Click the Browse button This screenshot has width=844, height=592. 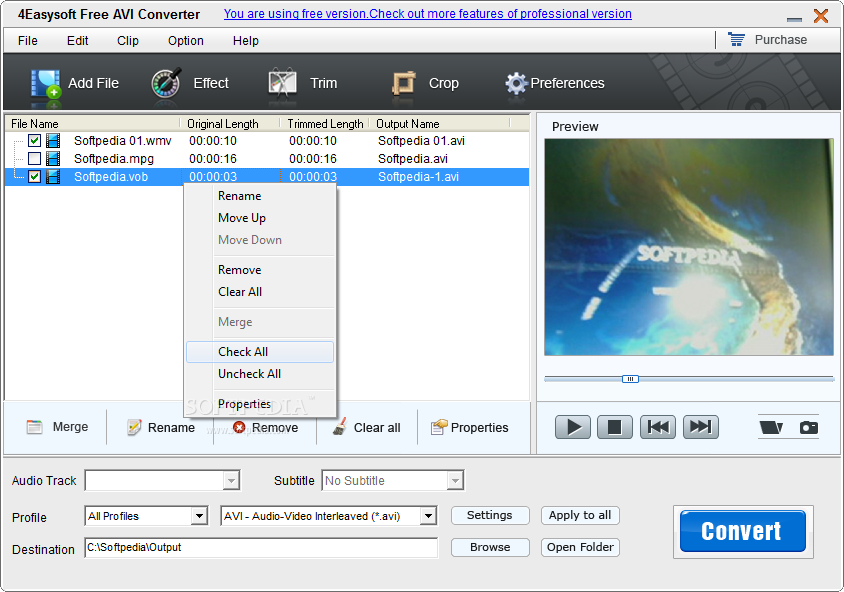(x=490, y=547)
